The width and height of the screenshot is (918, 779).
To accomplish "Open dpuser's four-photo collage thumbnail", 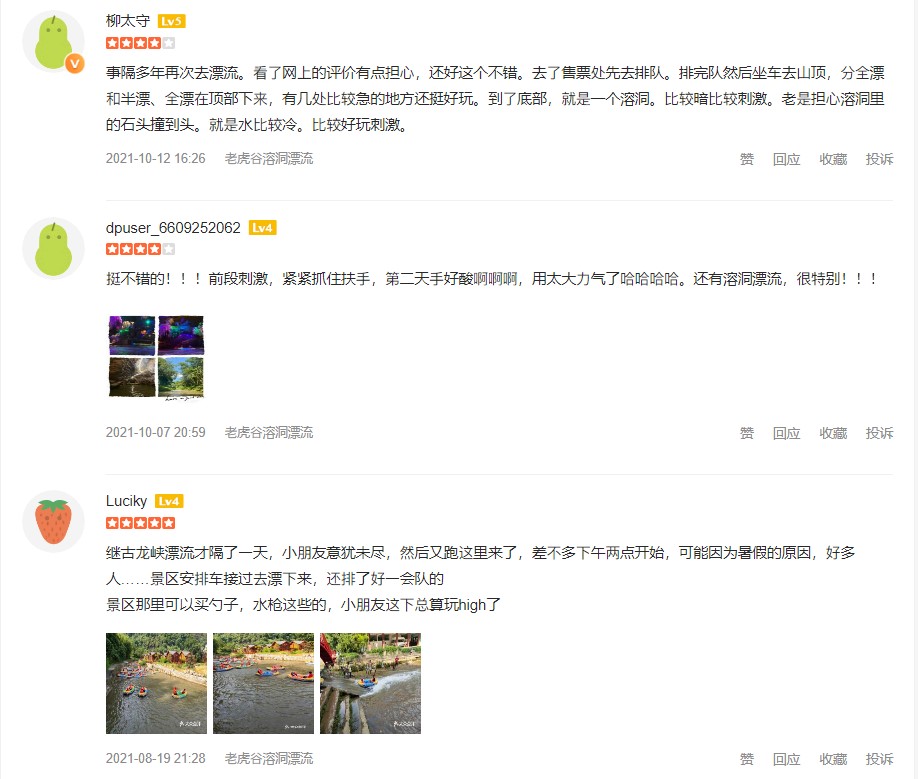I will [156, 357].
